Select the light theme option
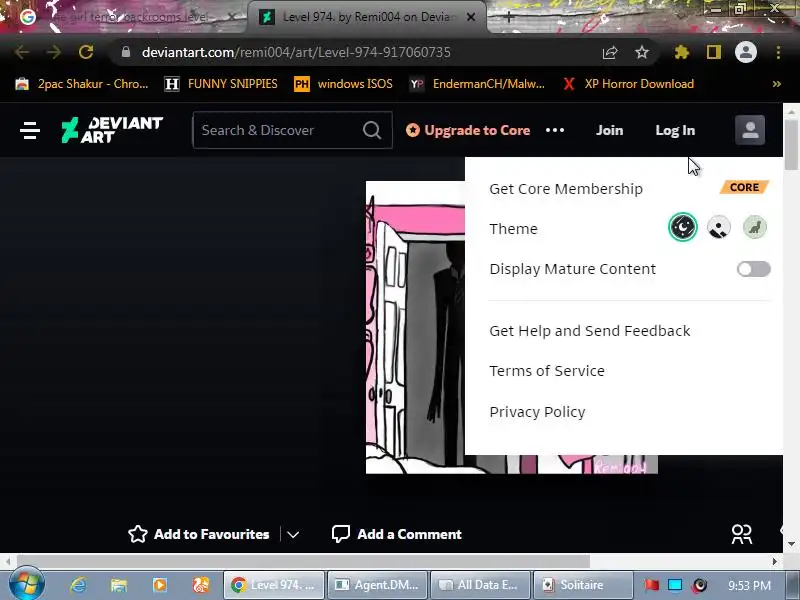The height and width of the screenshot is (600, 800). pos(718,228)
